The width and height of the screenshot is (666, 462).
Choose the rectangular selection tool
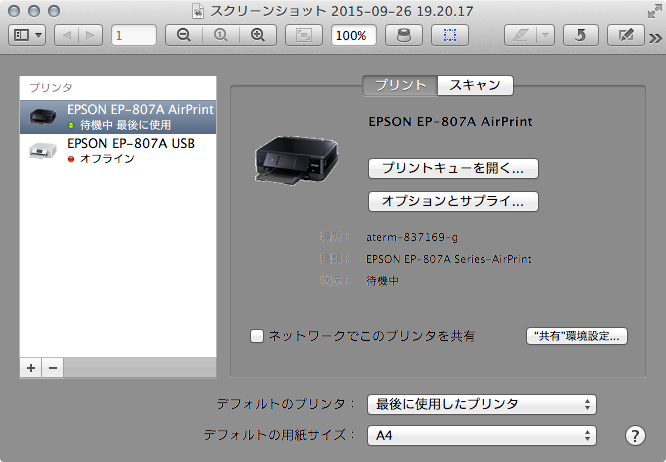(450, 35)
